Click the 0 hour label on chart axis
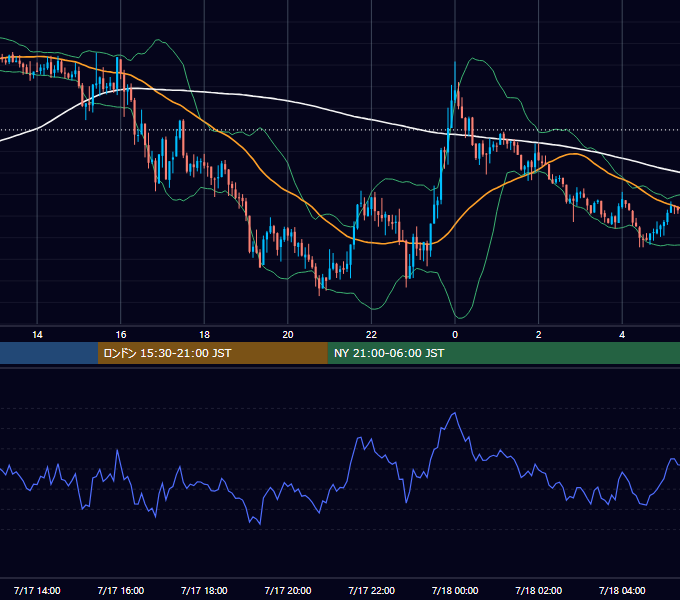 pos(455,335)
